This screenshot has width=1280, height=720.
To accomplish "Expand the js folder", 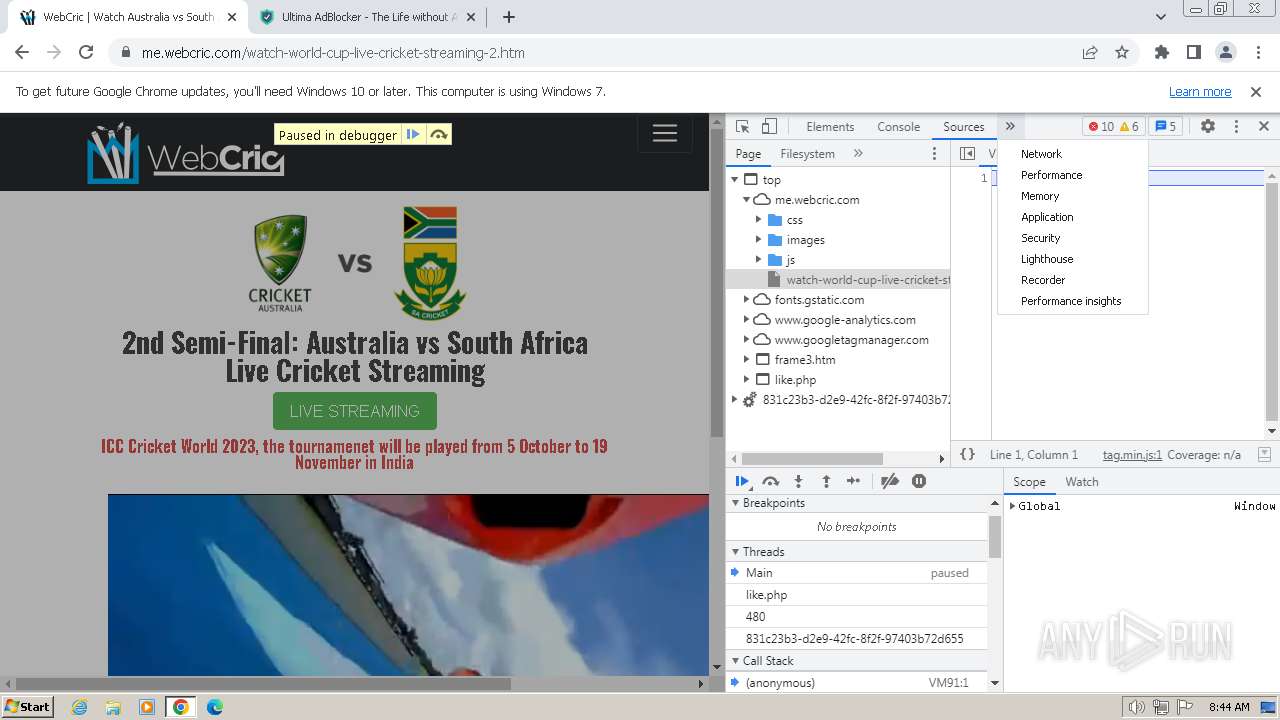I will (759, 260).
